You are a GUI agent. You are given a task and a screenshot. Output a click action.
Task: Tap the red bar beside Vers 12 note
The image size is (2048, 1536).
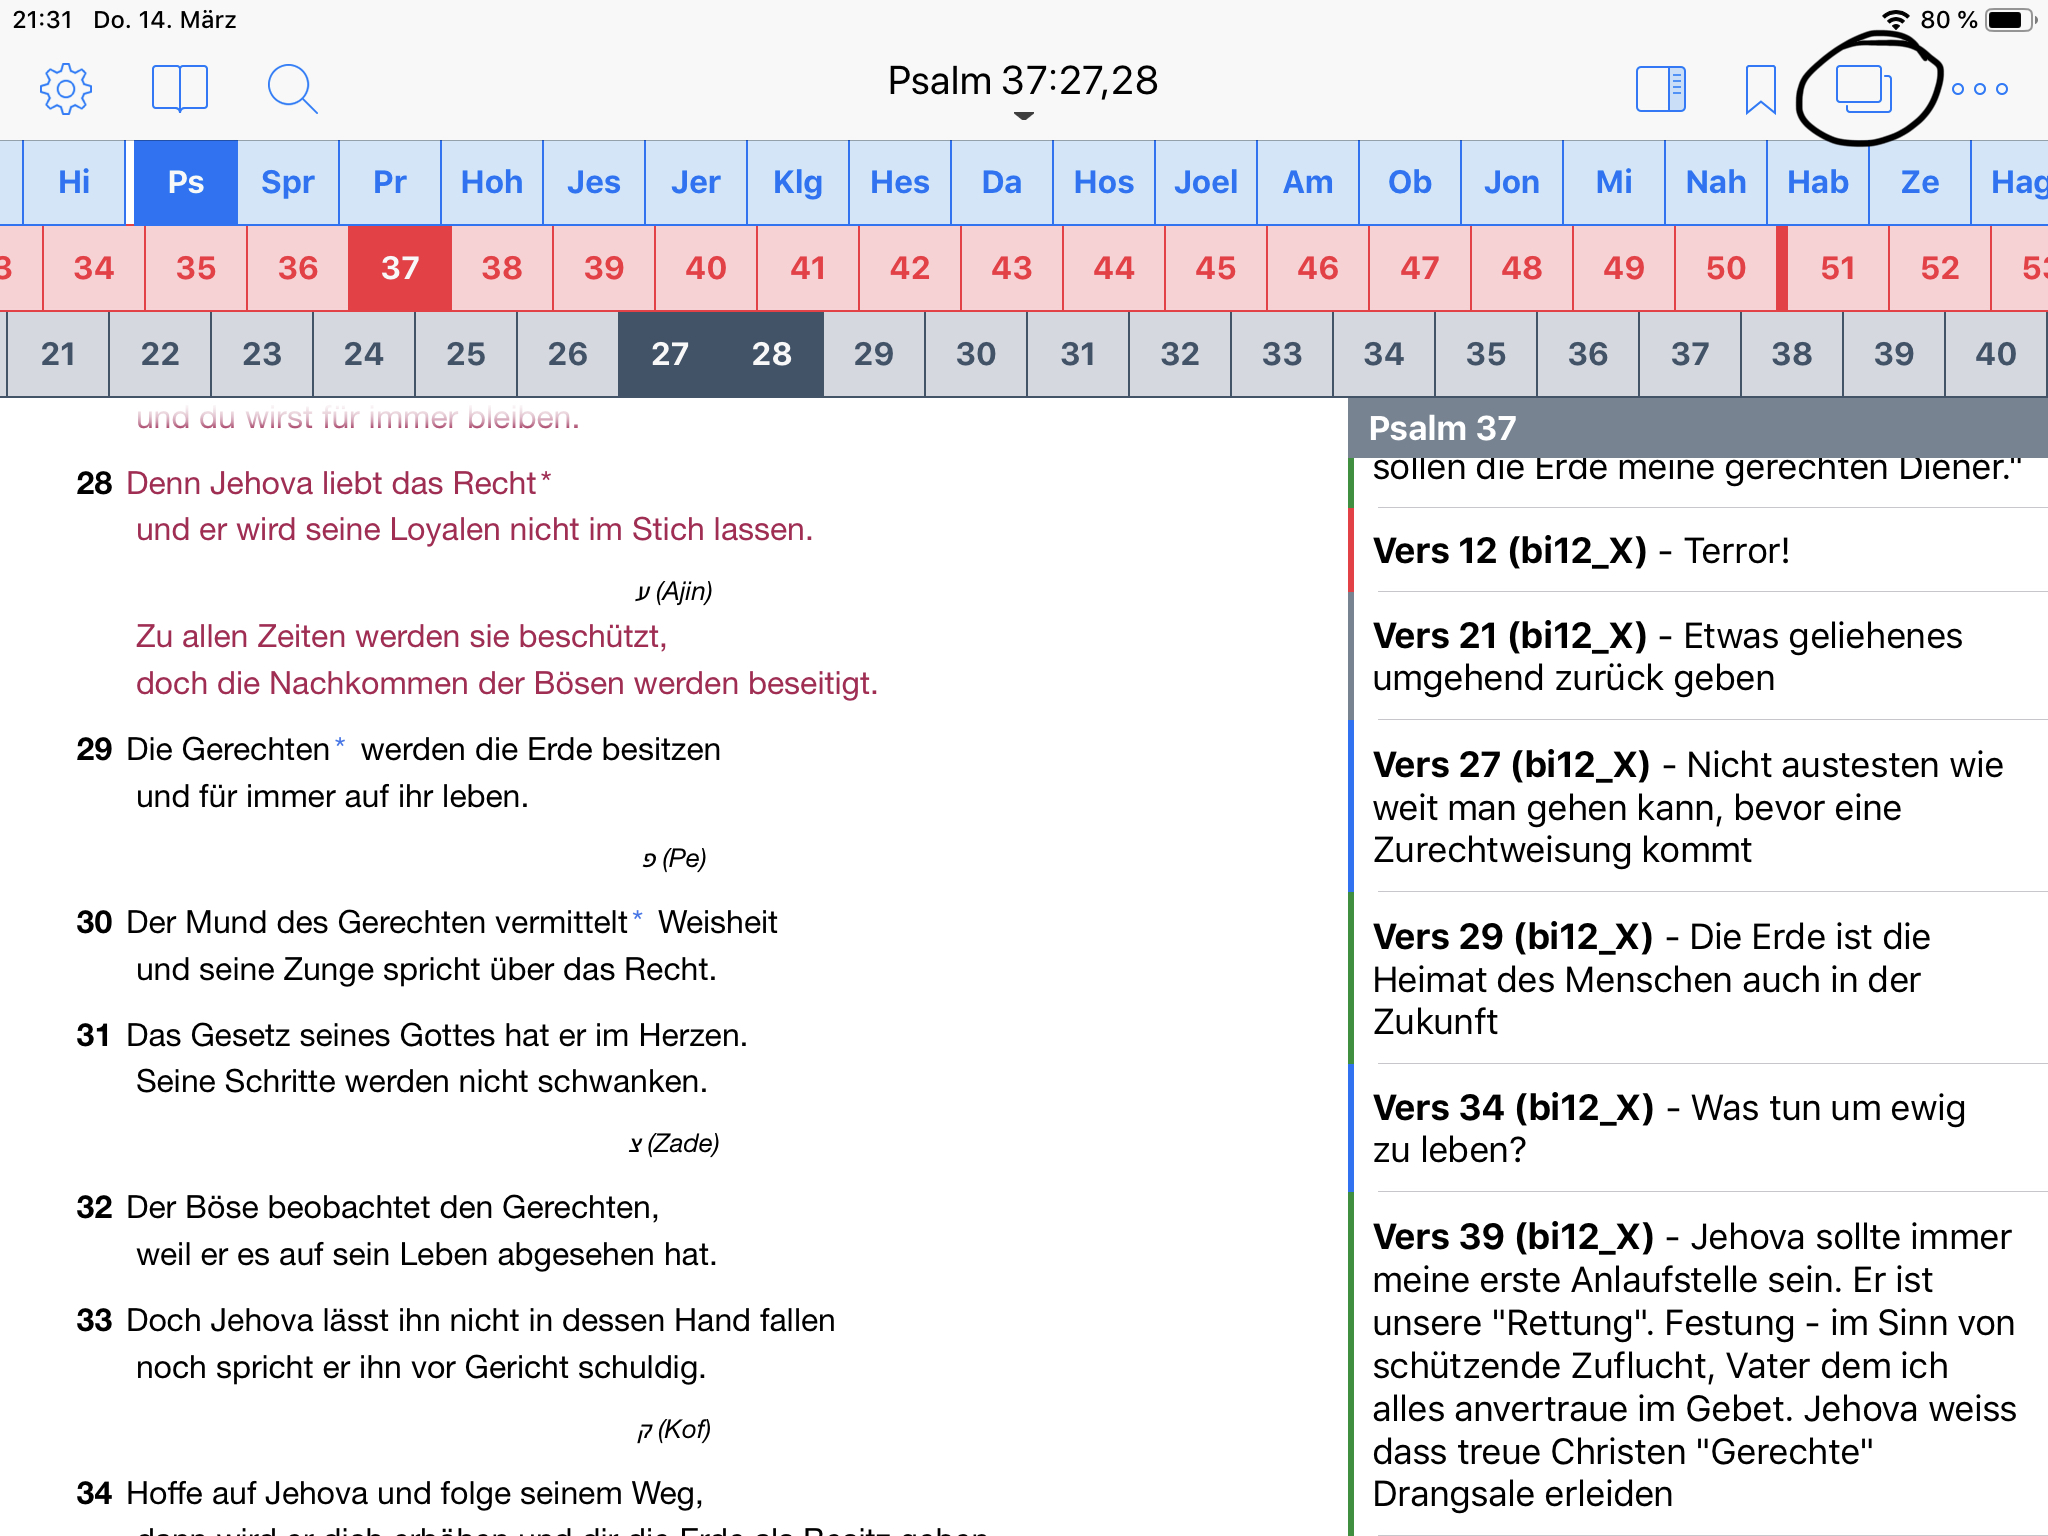click(x=1351, y=550)
